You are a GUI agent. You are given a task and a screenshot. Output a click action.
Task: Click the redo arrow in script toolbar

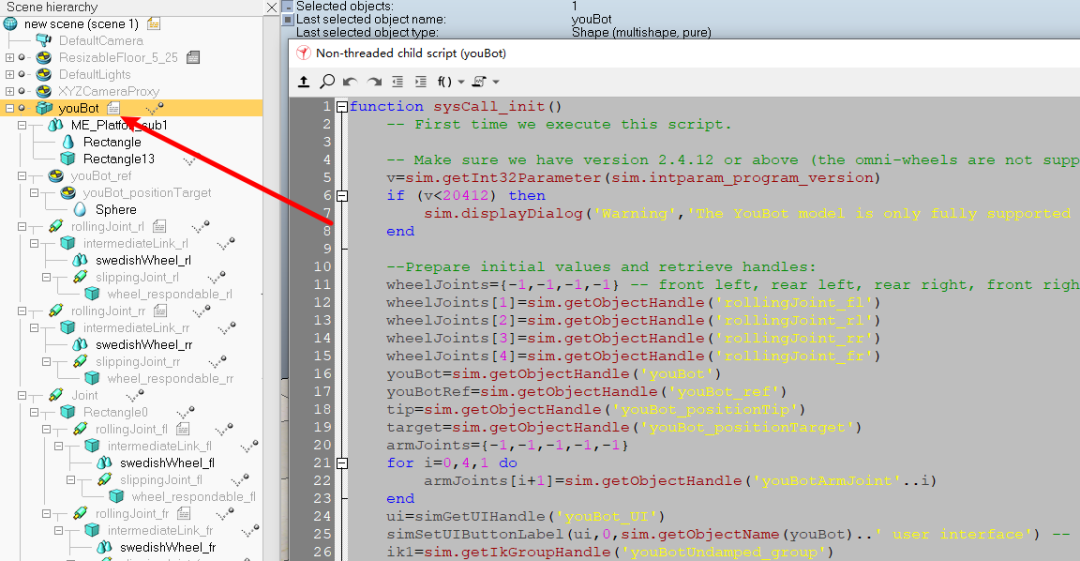pyautogui.click(x=373, y=81)
